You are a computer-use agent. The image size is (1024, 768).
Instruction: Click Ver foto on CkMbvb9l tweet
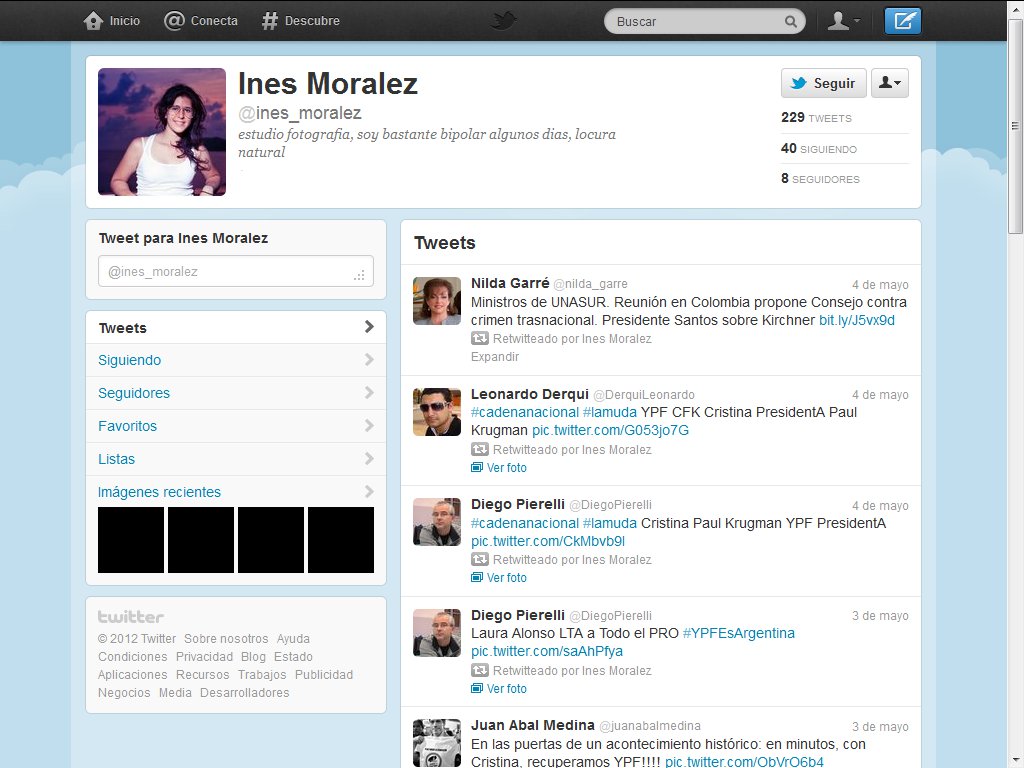pos(499,578)
